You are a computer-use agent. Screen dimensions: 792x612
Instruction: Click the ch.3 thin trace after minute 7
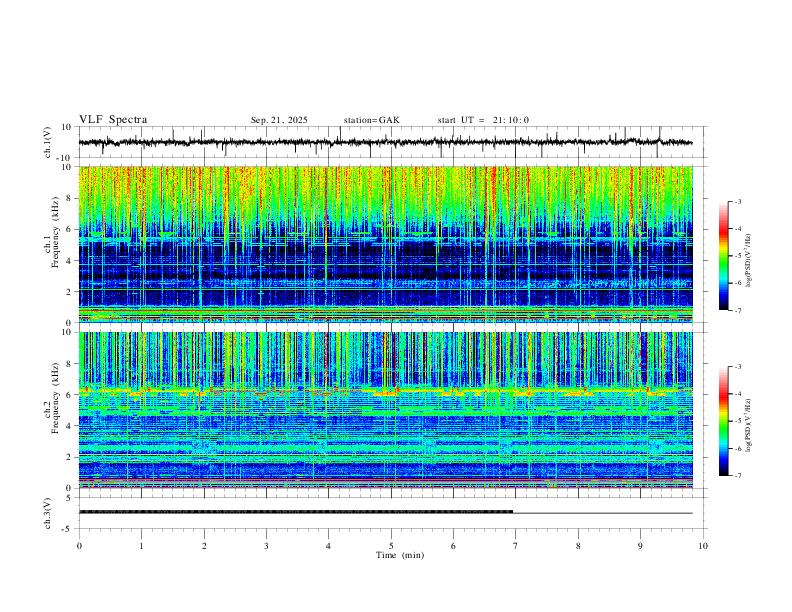click(x=603, y=513)
